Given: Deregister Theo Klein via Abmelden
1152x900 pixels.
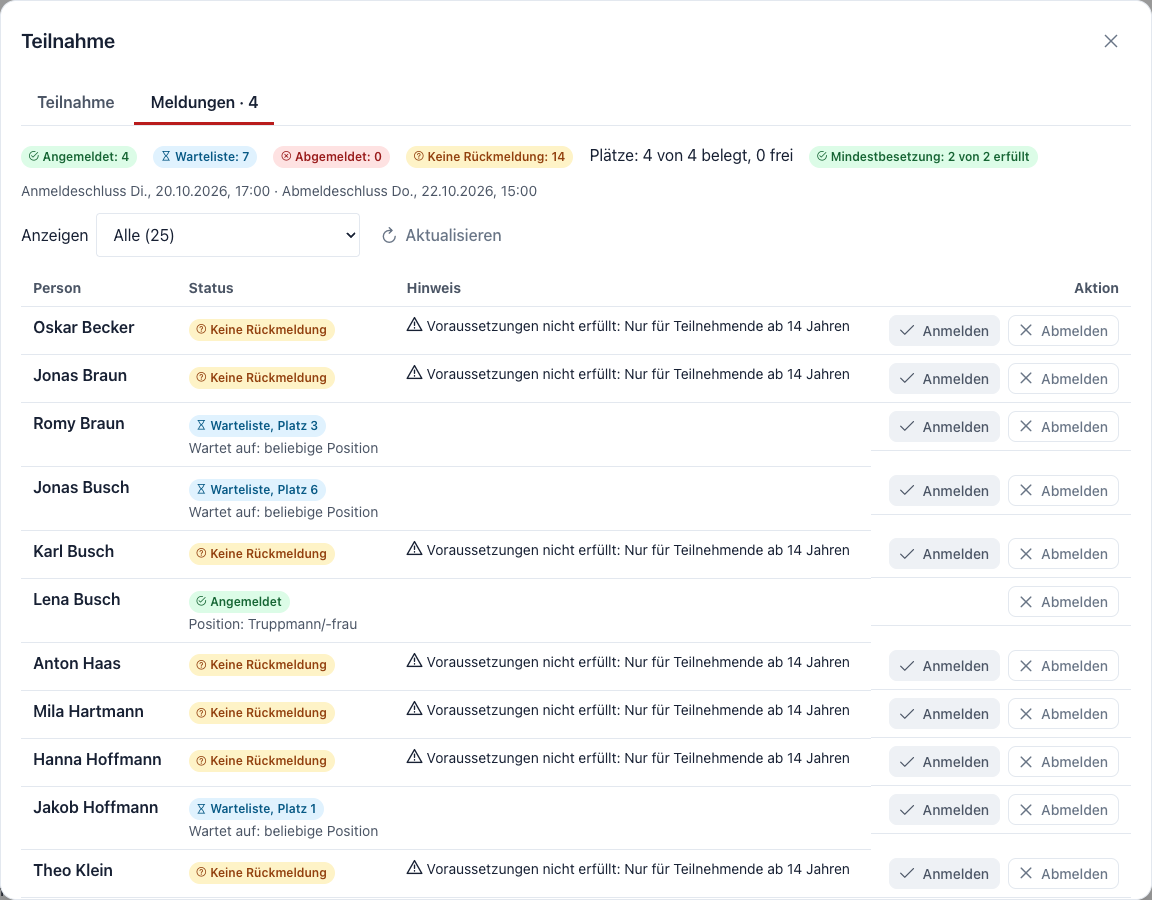Looking at the screenshot, I should (1063, 874).
